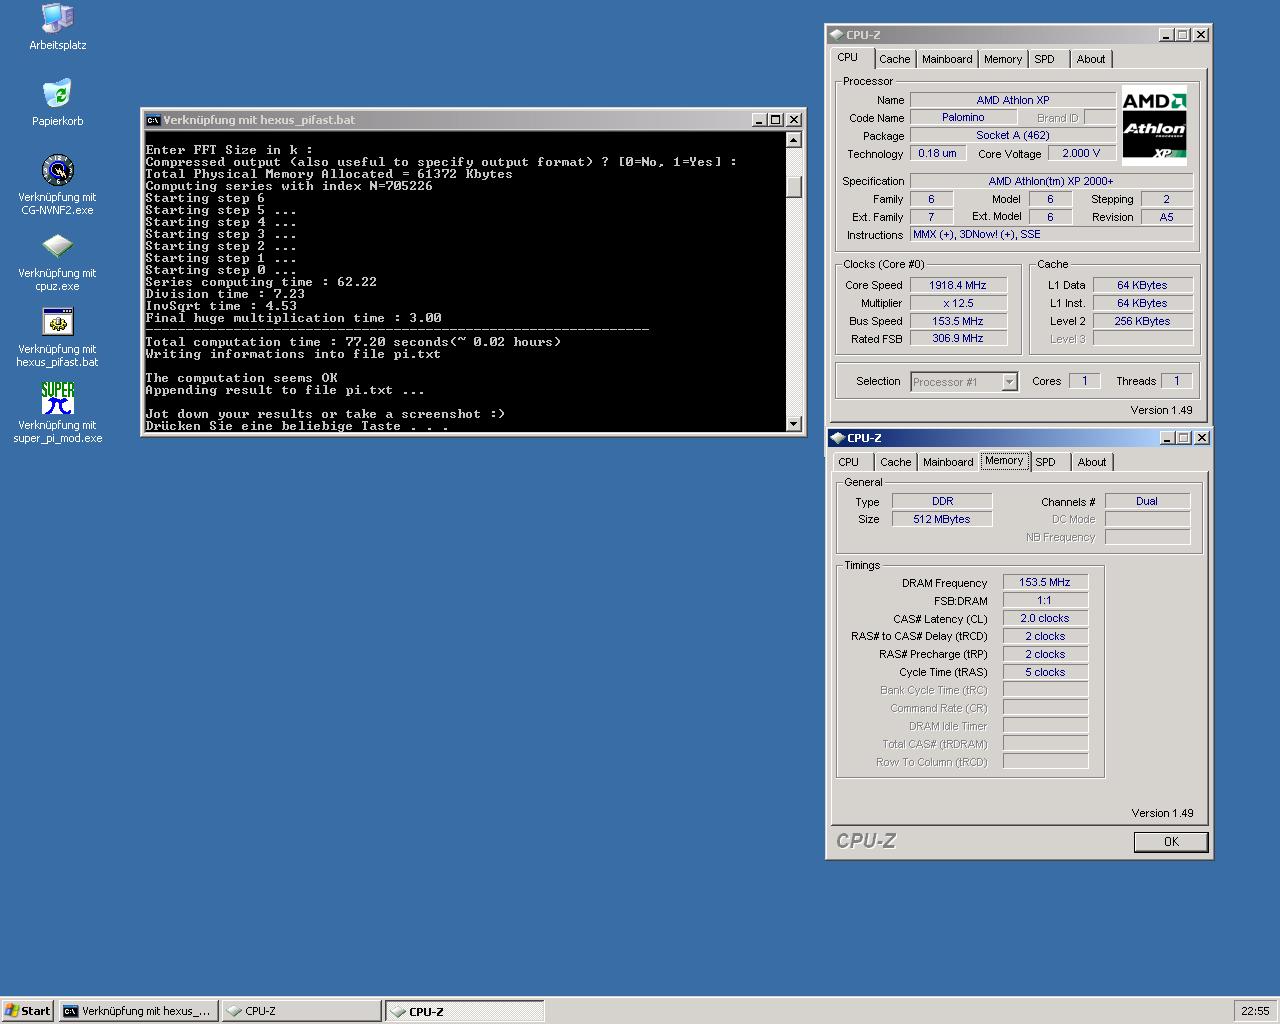Switch to Cache tab in lower CPU-Z
The height and width of the screenshot is (1024, 1280).
coord(896,462)
